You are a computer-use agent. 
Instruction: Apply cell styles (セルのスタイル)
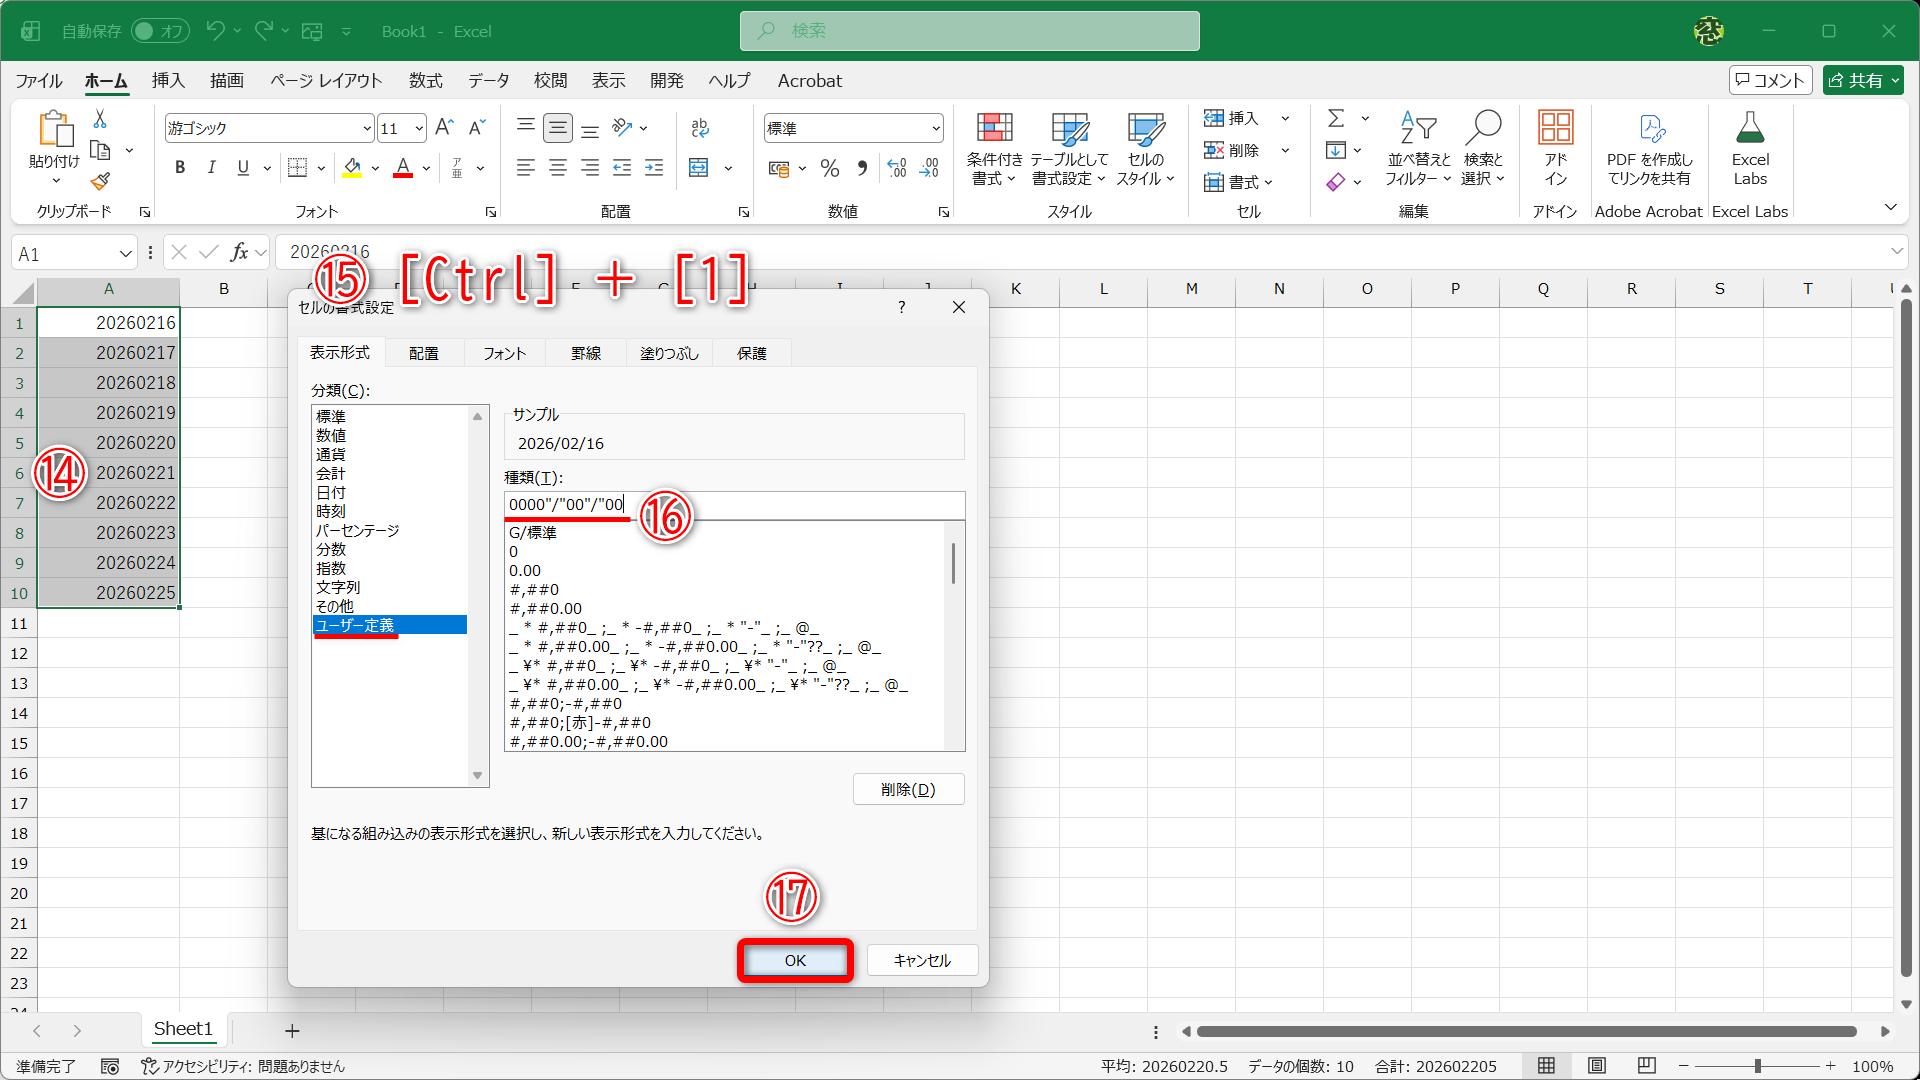tap(1144, 148)
